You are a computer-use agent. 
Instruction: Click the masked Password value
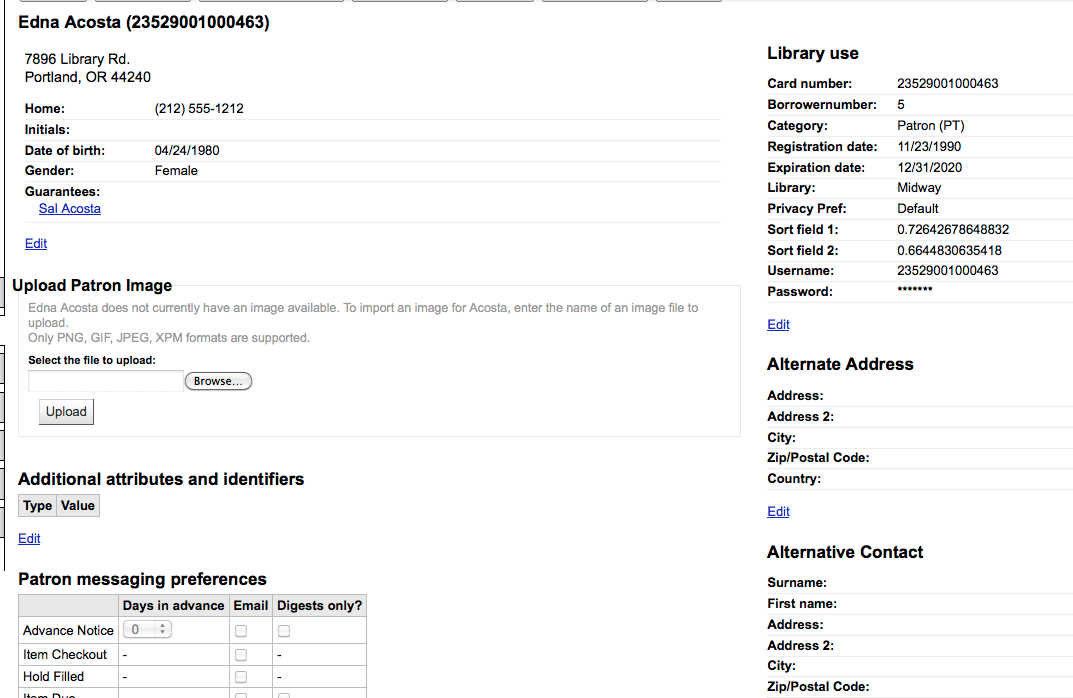(x=915, y=292)
